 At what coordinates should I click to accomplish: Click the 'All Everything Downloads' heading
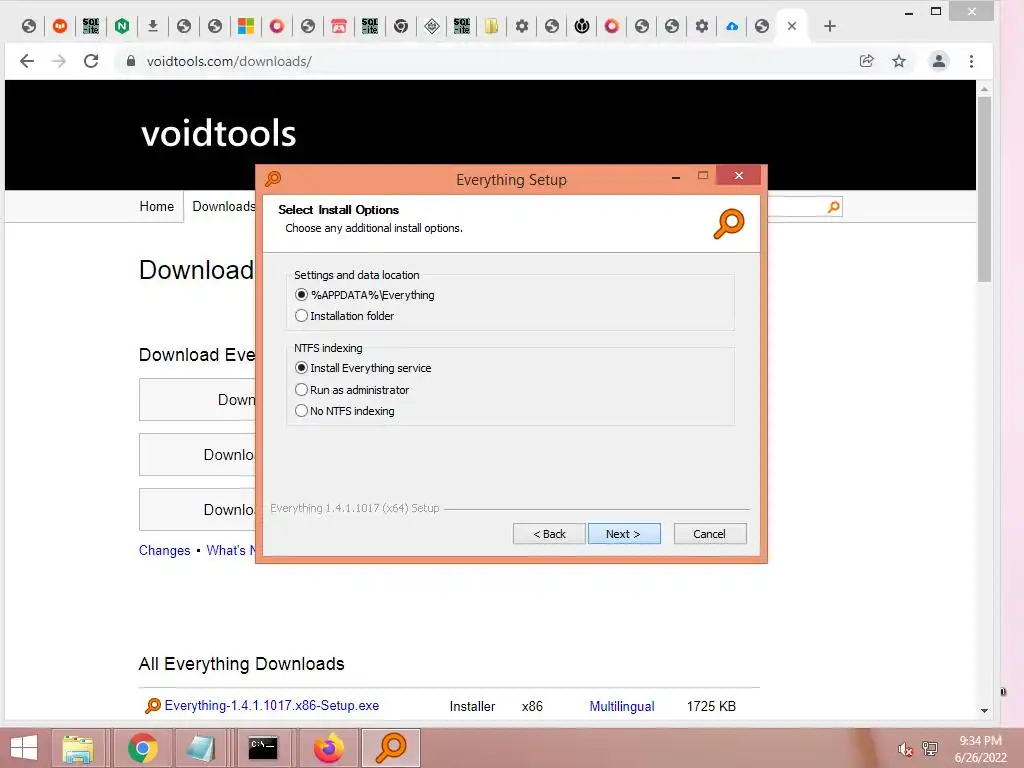point(241,664)
